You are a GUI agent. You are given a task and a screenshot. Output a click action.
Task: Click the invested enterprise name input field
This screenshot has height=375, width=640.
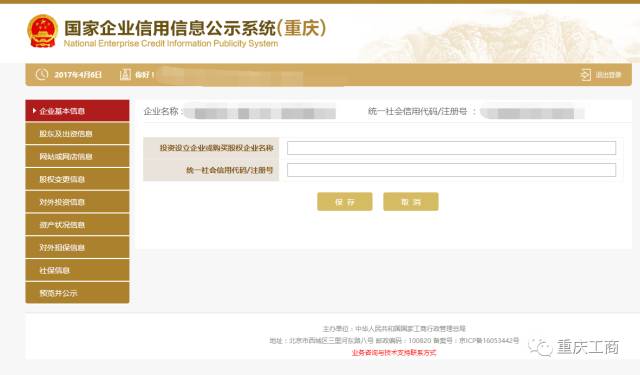click(x=451, y=148)
